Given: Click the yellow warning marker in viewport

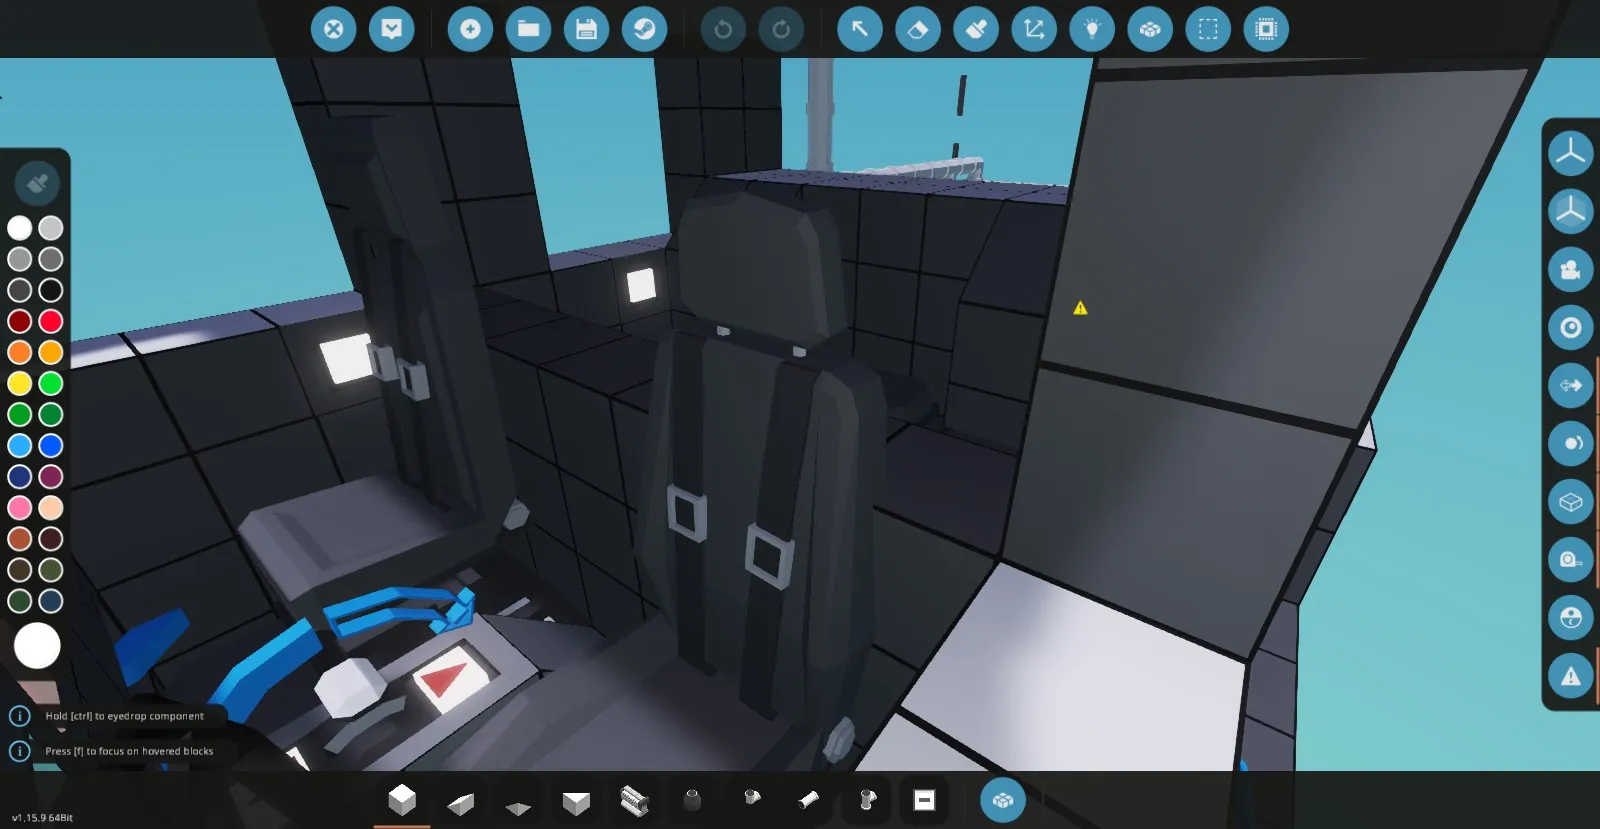Looking at the screenshot, I should tap(1080, 308).
